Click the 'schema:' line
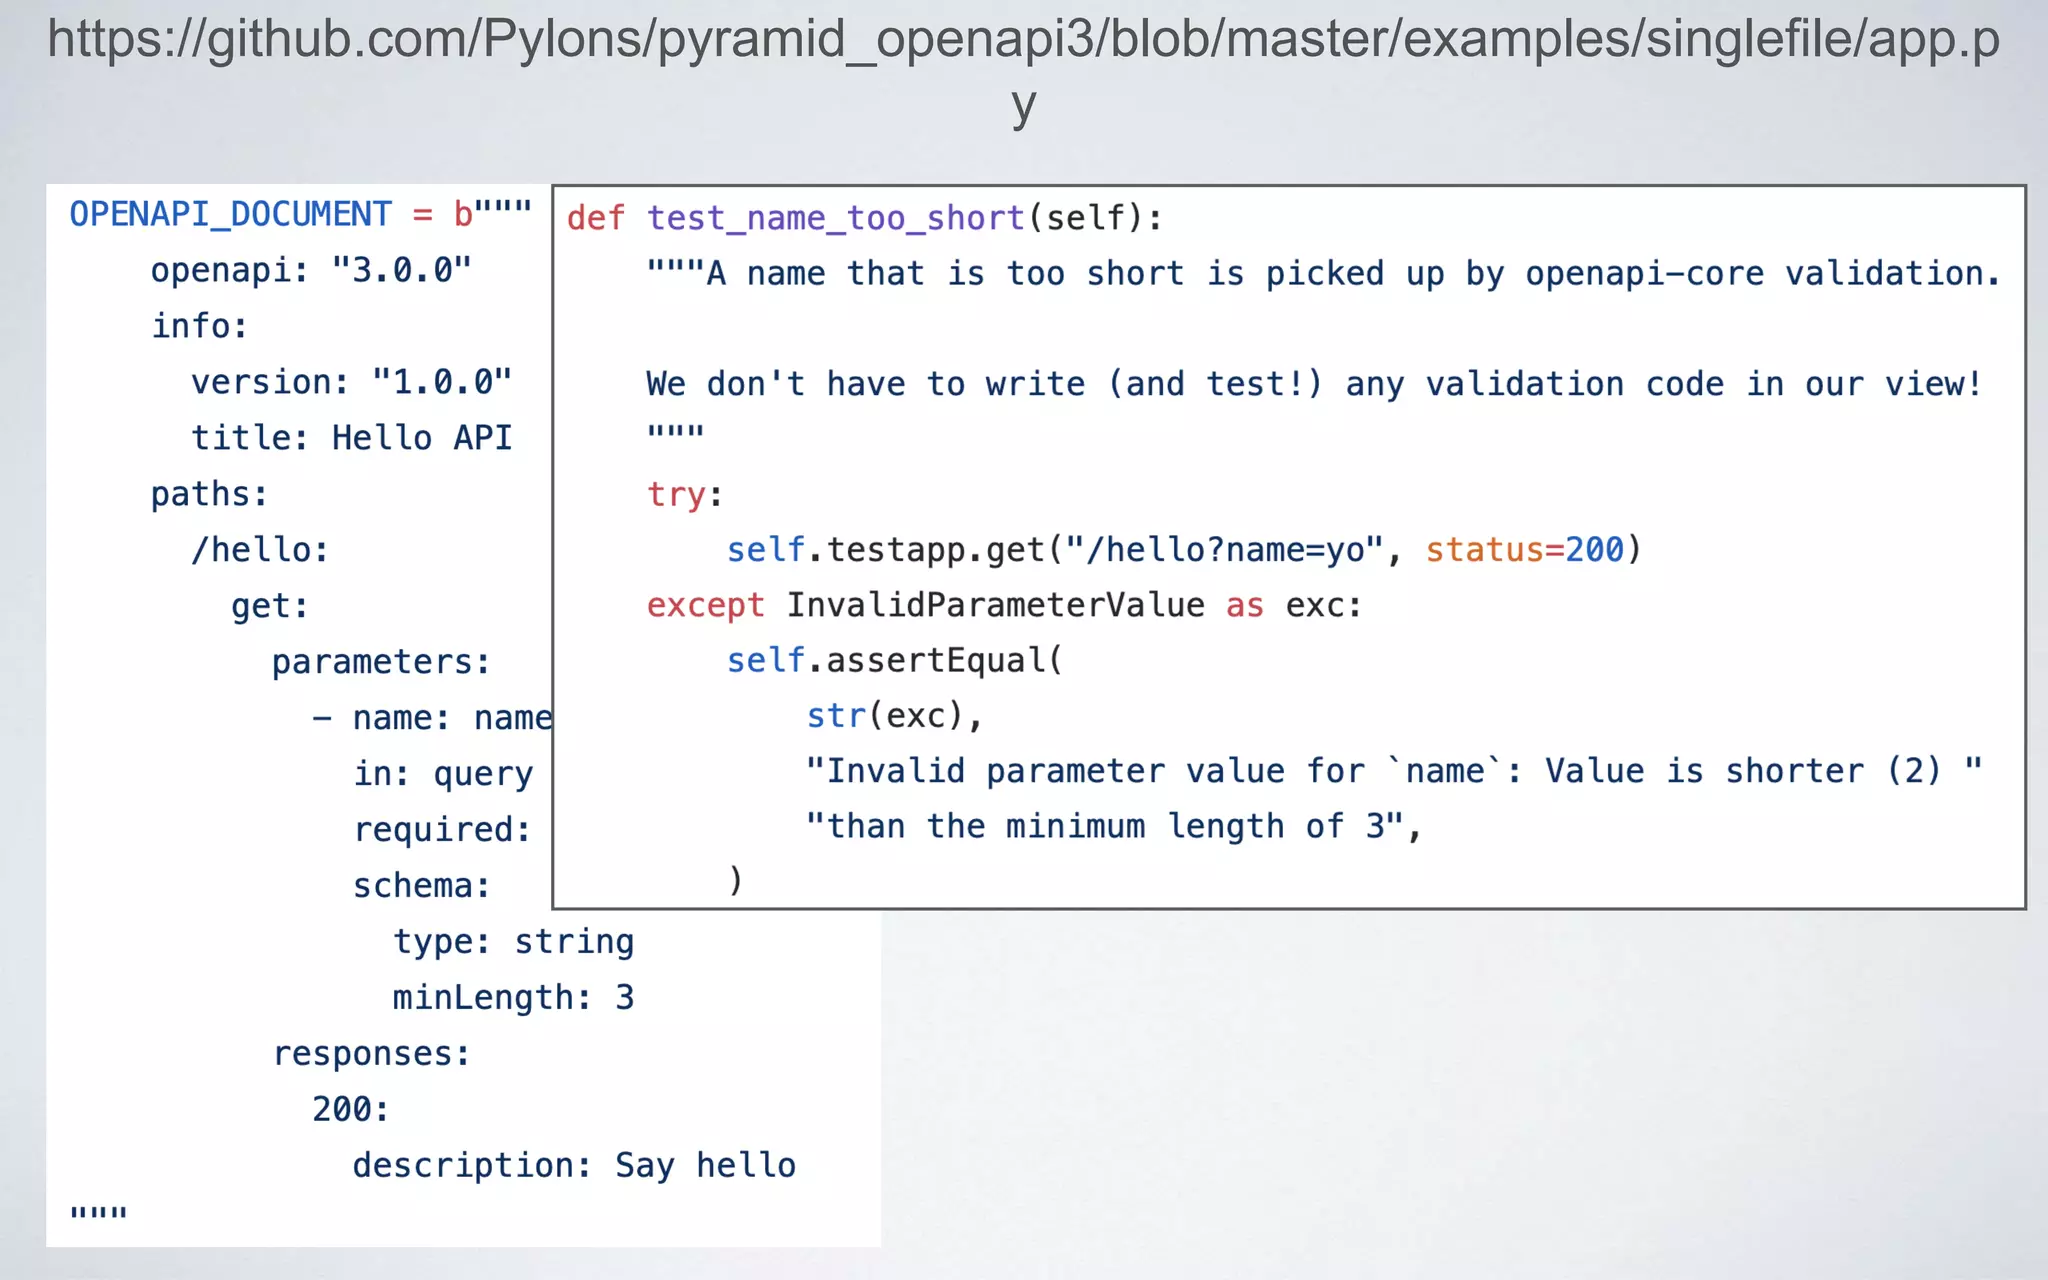This screenshot has height=1280, width=2048. (421, 886)
